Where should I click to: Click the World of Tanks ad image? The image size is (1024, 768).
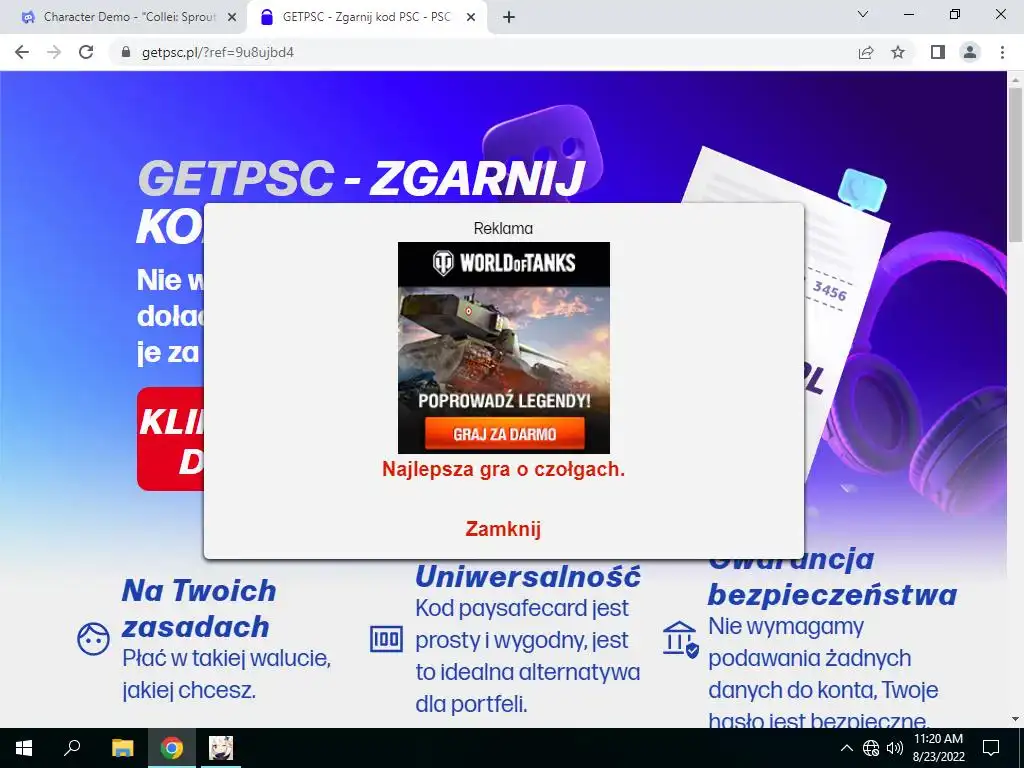pyautogui.click(x=504, y=347)
